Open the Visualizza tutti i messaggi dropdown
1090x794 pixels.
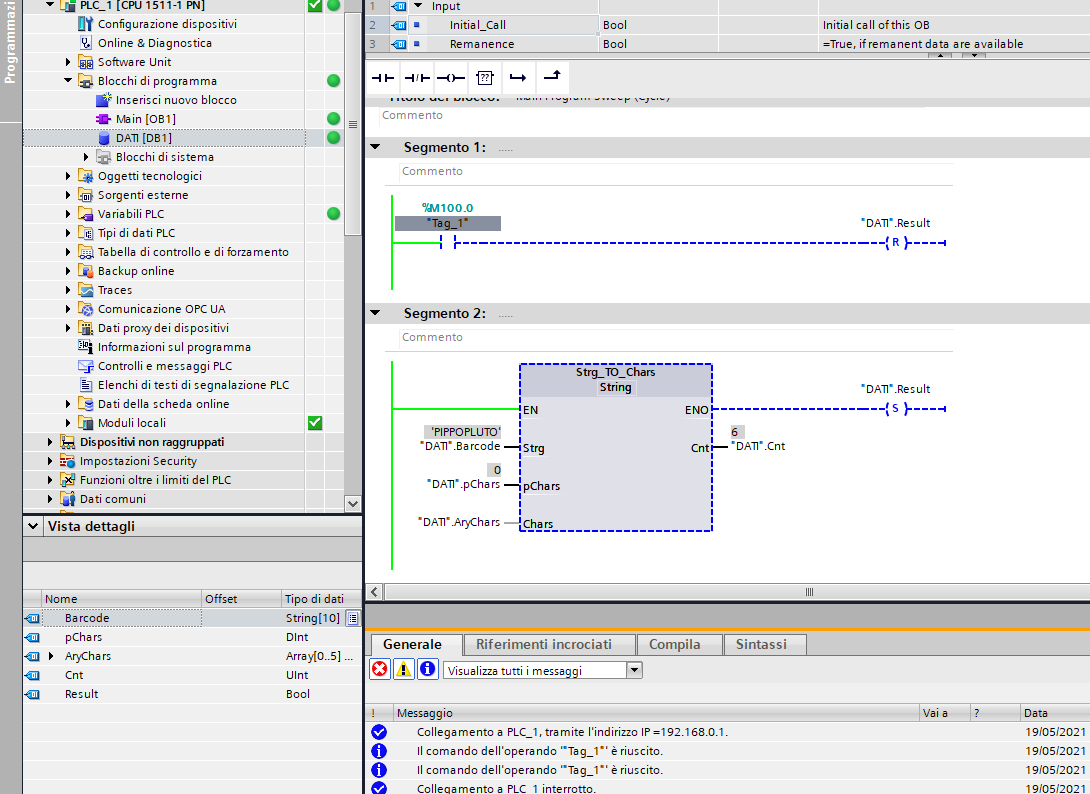point(634,670)
